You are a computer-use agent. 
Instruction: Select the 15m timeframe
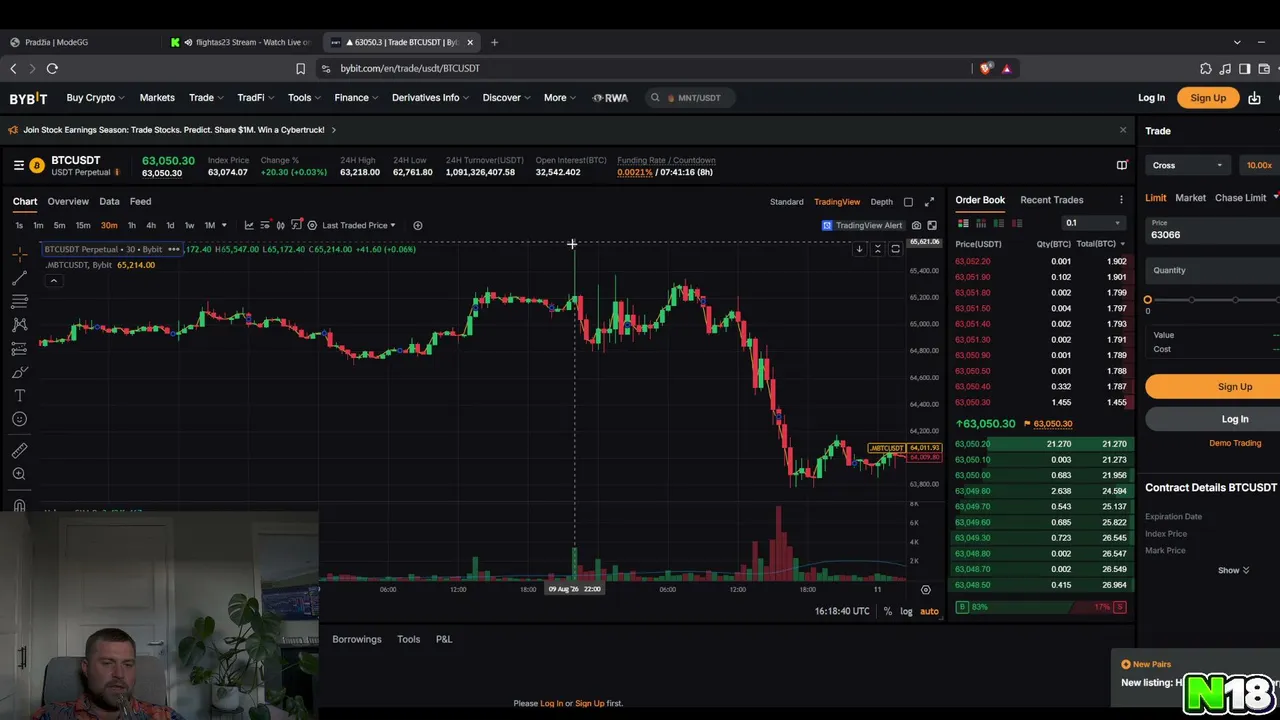point(83,225)
